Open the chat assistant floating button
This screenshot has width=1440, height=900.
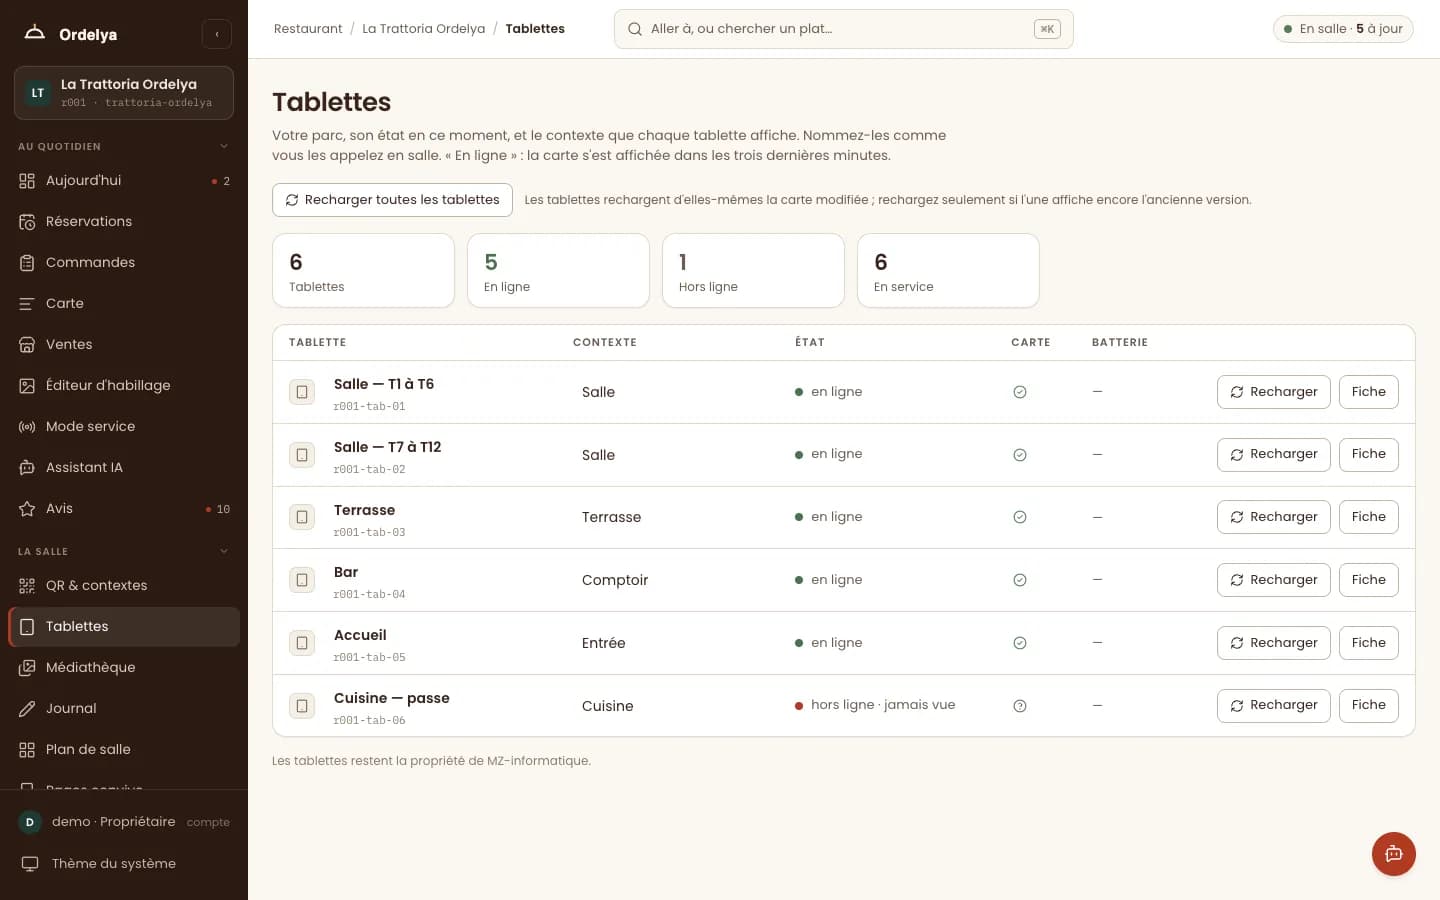click(1393, 854)
